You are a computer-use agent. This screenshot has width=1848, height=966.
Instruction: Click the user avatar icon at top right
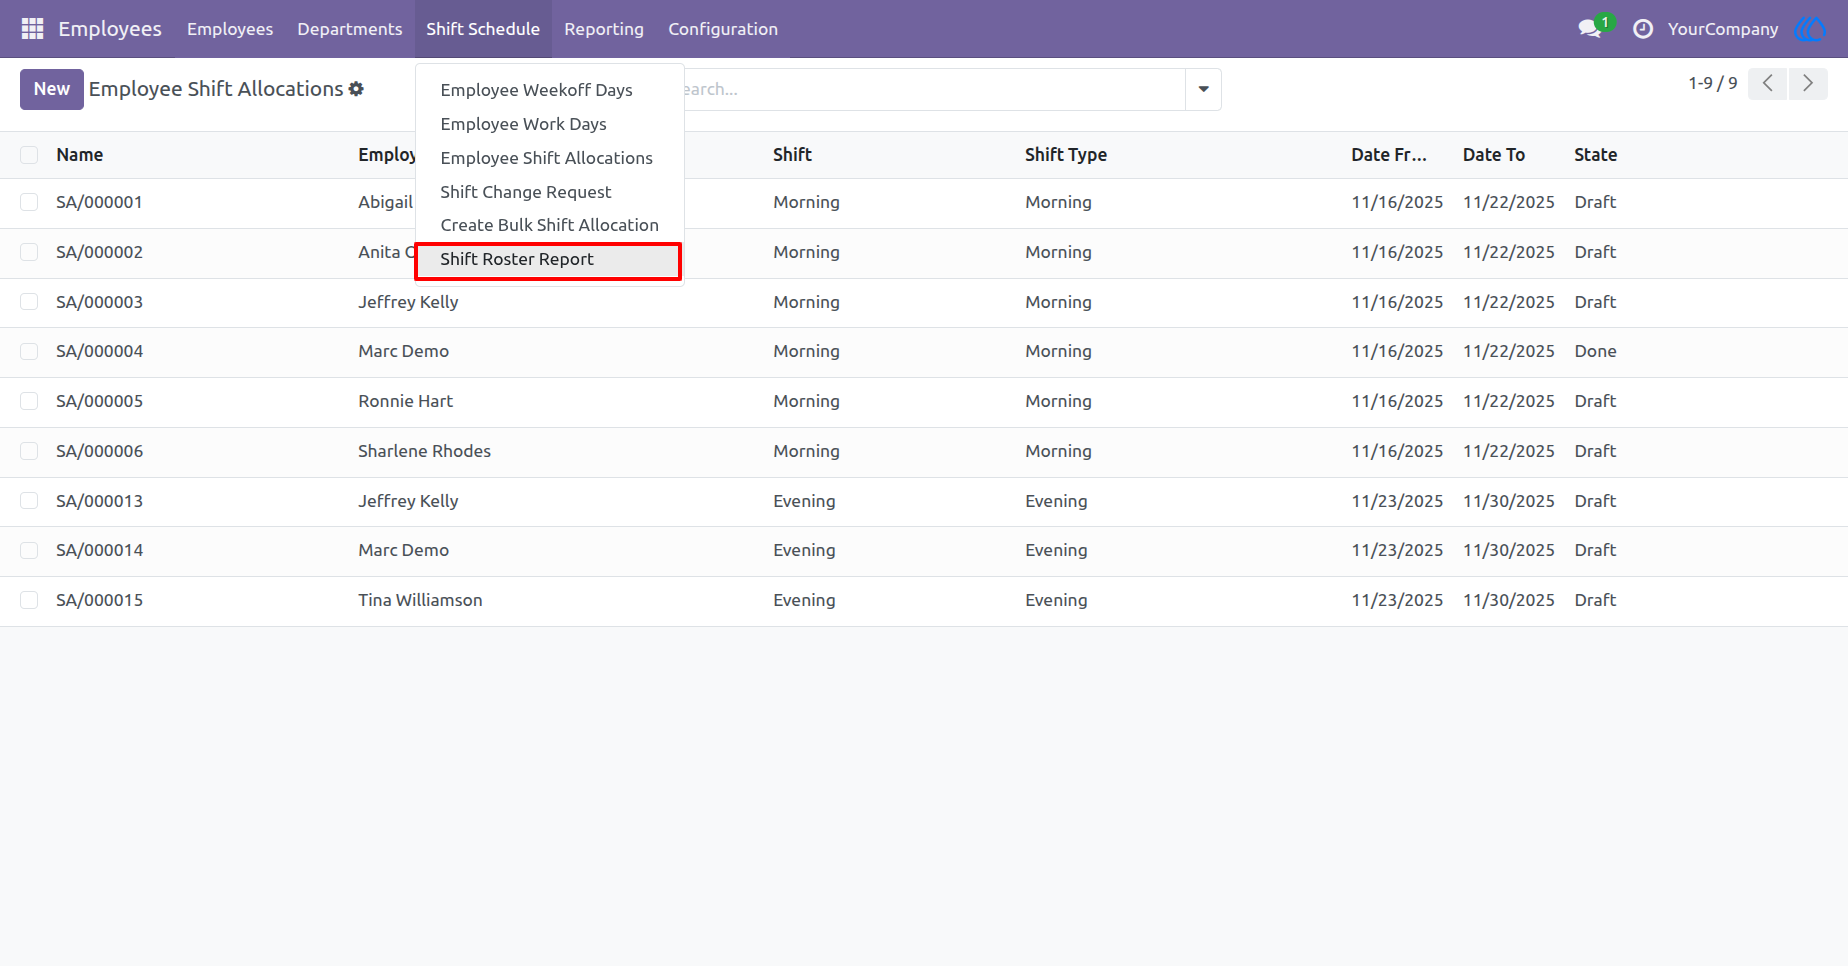tap(1810, 29)
